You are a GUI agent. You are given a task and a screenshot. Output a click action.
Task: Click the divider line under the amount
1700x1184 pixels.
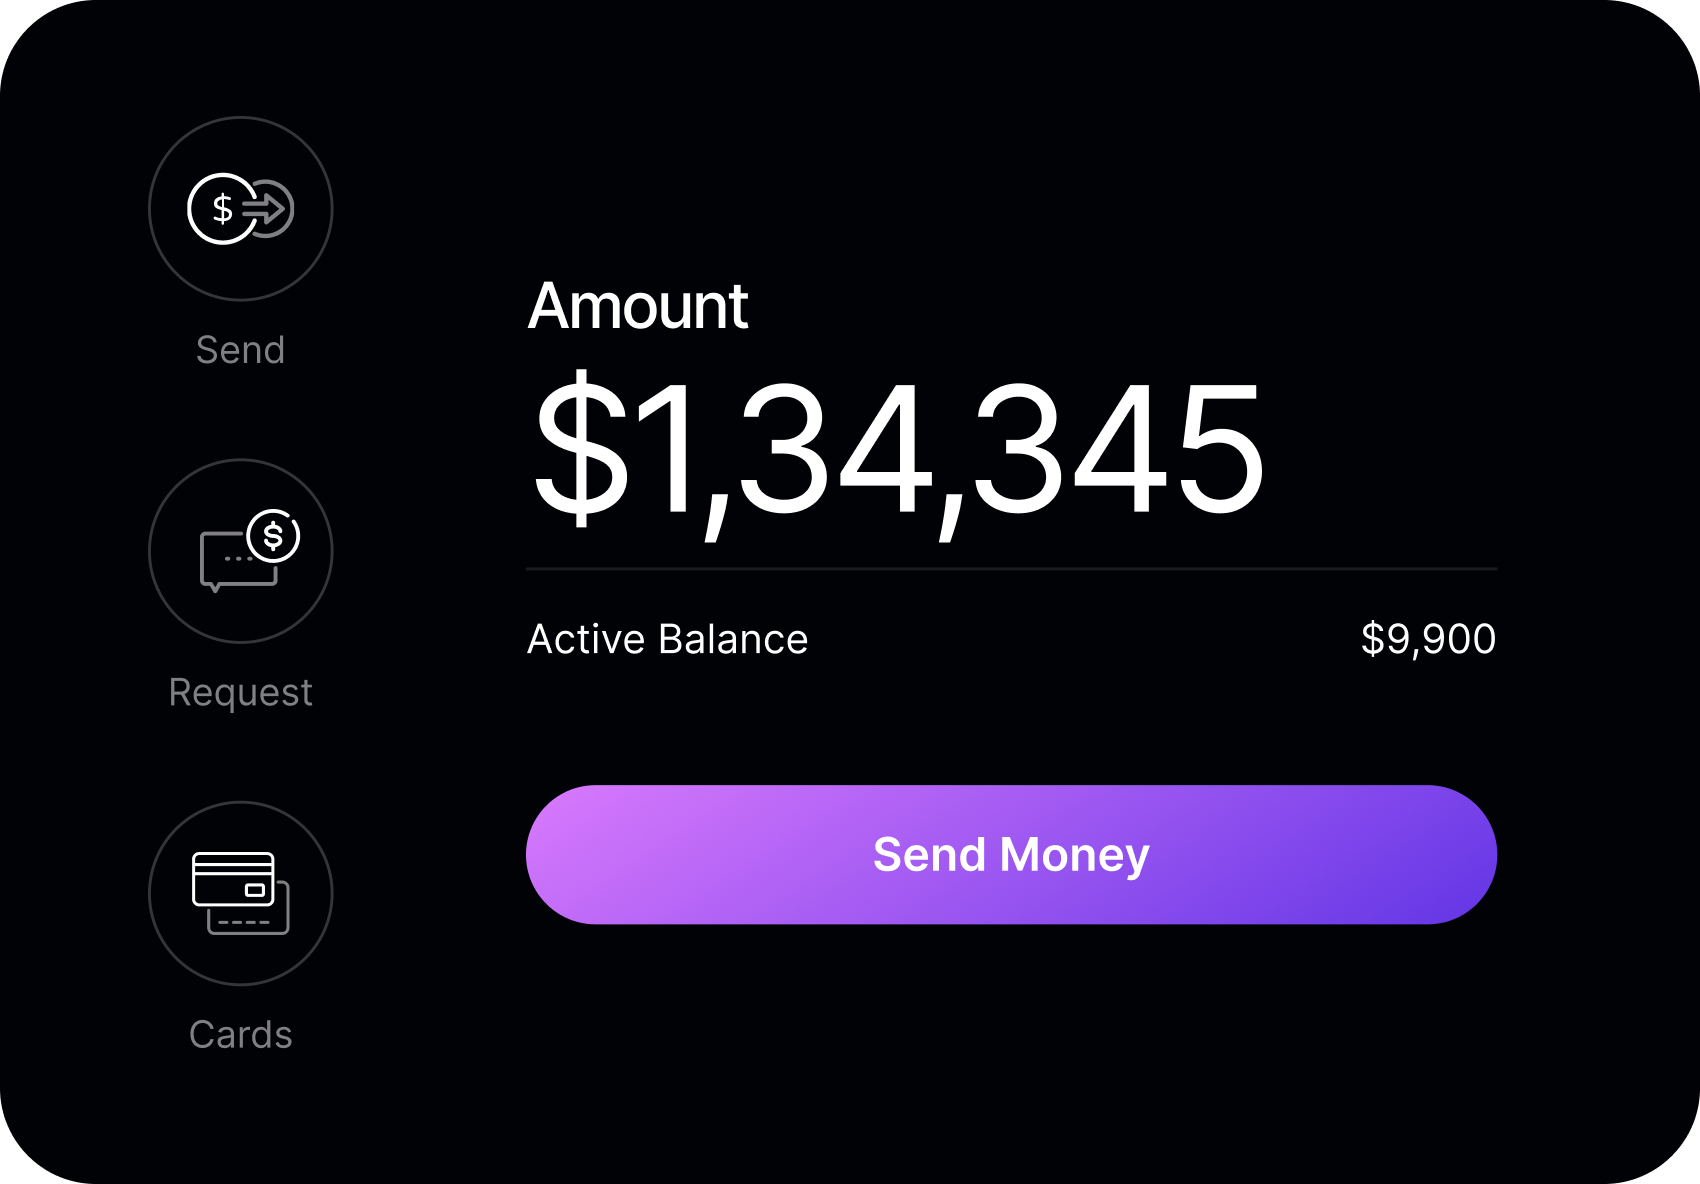(1011, 569)
